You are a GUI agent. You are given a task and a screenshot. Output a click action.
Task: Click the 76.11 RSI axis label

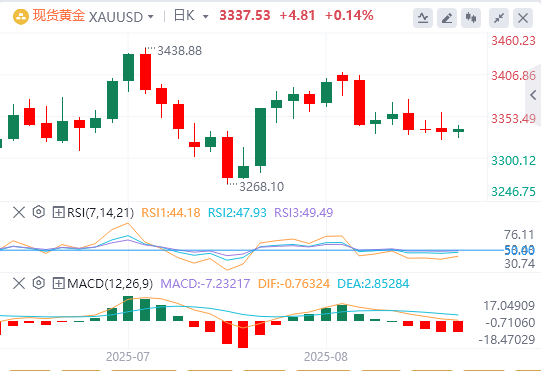pos(519,235)
